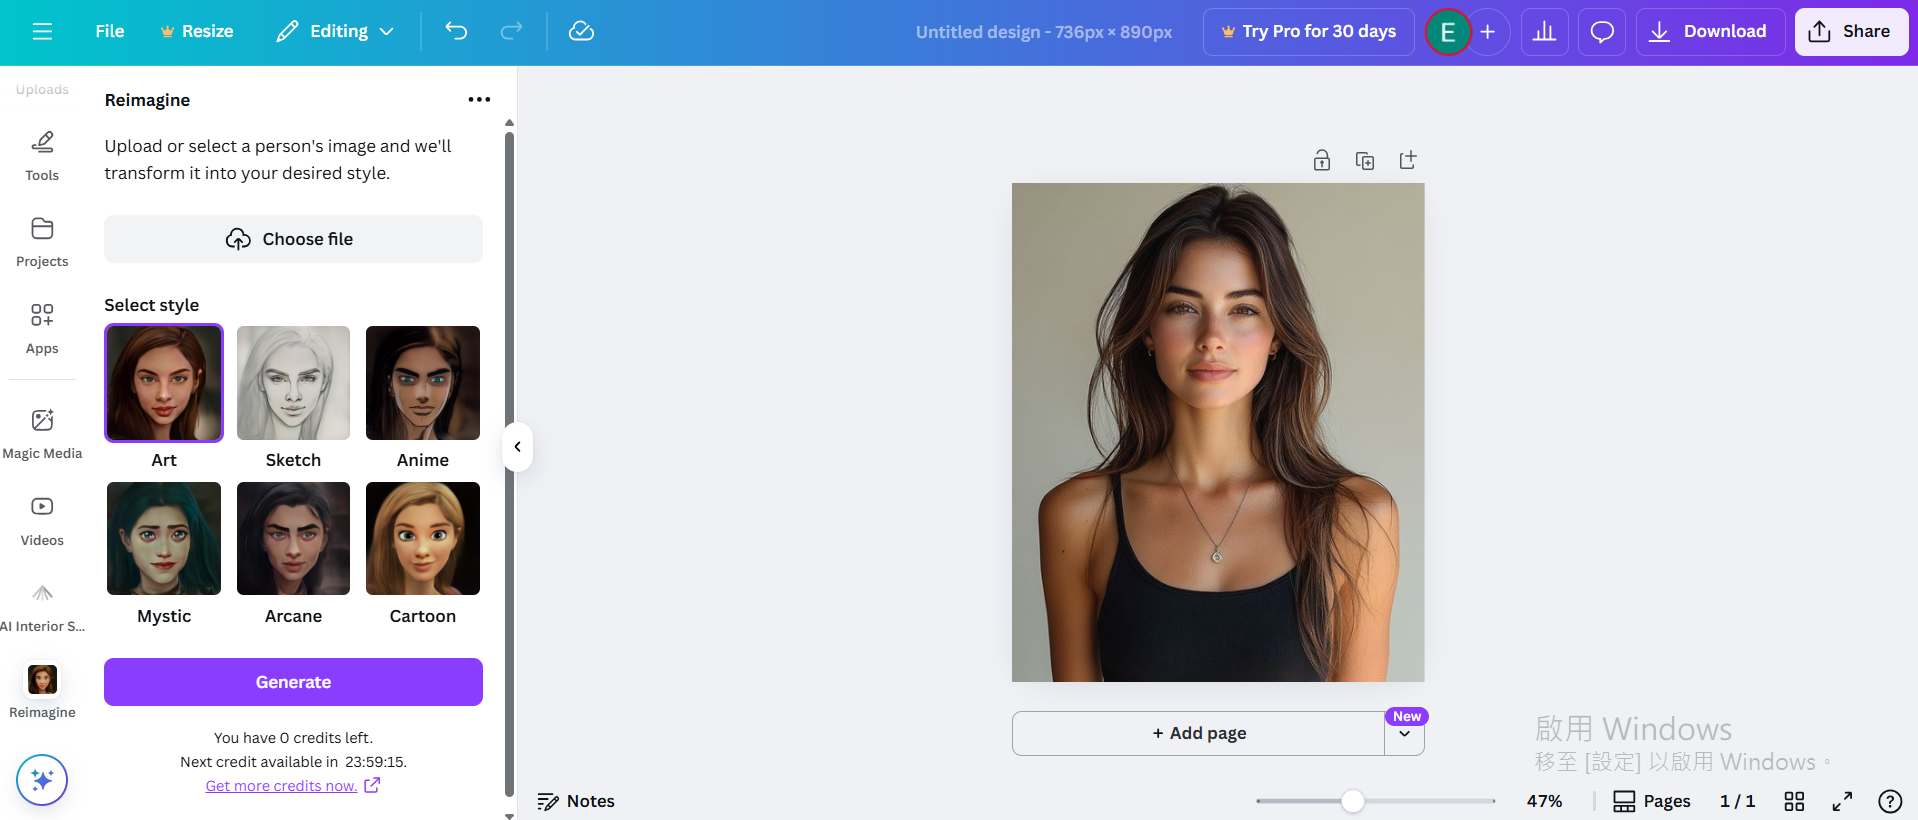Select the Anime style thumbnail
Screen dimensions: 1918x820
(x=423, y=383)
